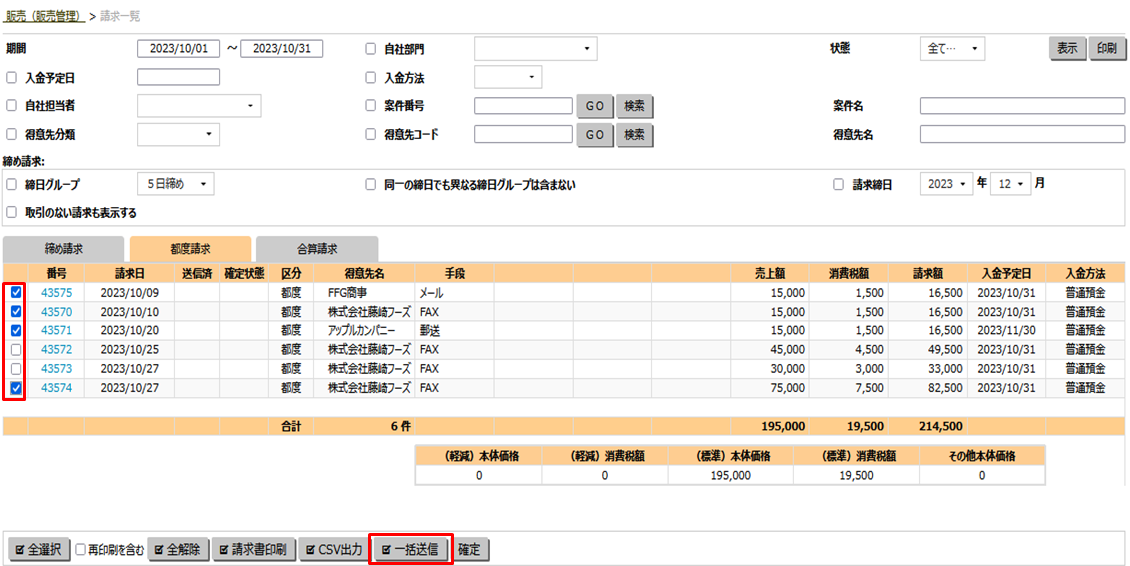This screenshot has height=566, width=1130.
Task: Click the 全解除 deselect-all button
Action: [x=178, y=549]
